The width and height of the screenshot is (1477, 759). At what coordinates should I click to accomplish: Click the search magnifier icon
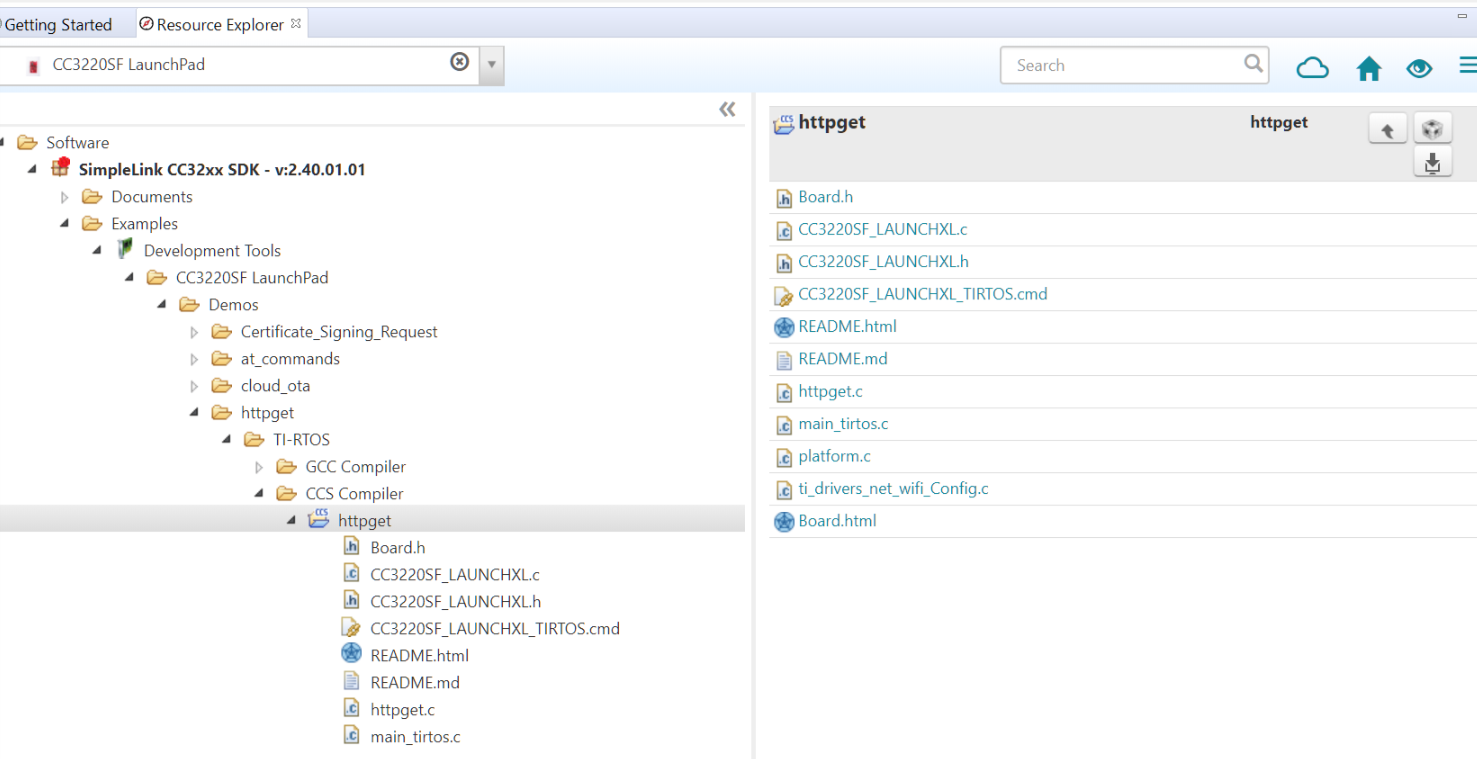1253,64
